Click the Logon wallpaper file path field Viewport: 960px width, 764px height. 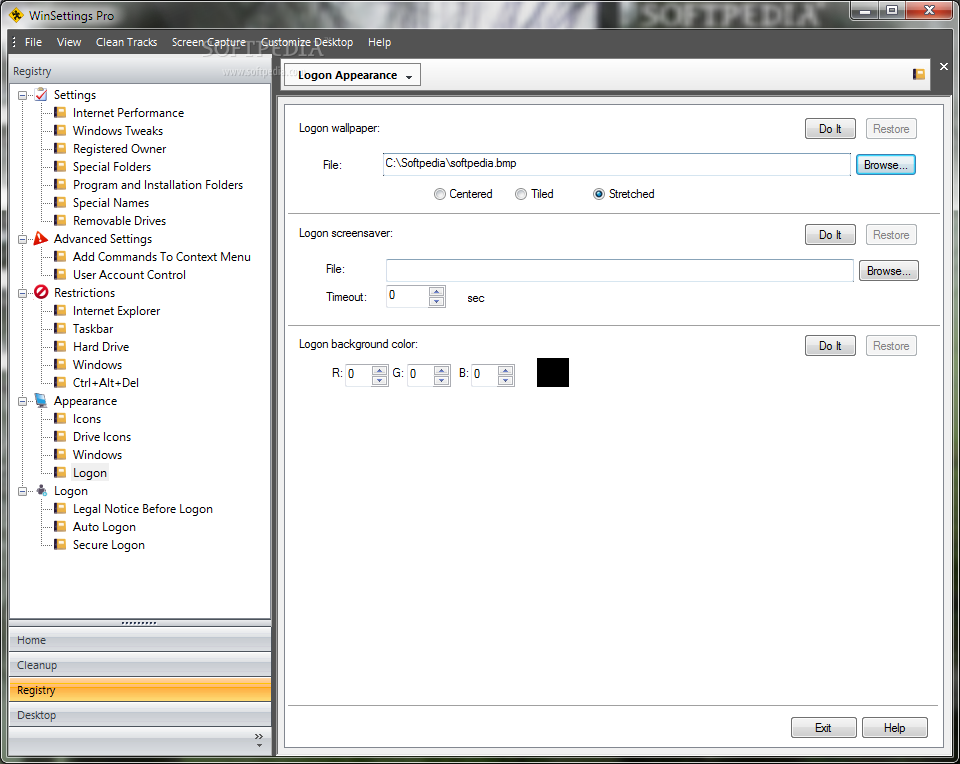617,164
